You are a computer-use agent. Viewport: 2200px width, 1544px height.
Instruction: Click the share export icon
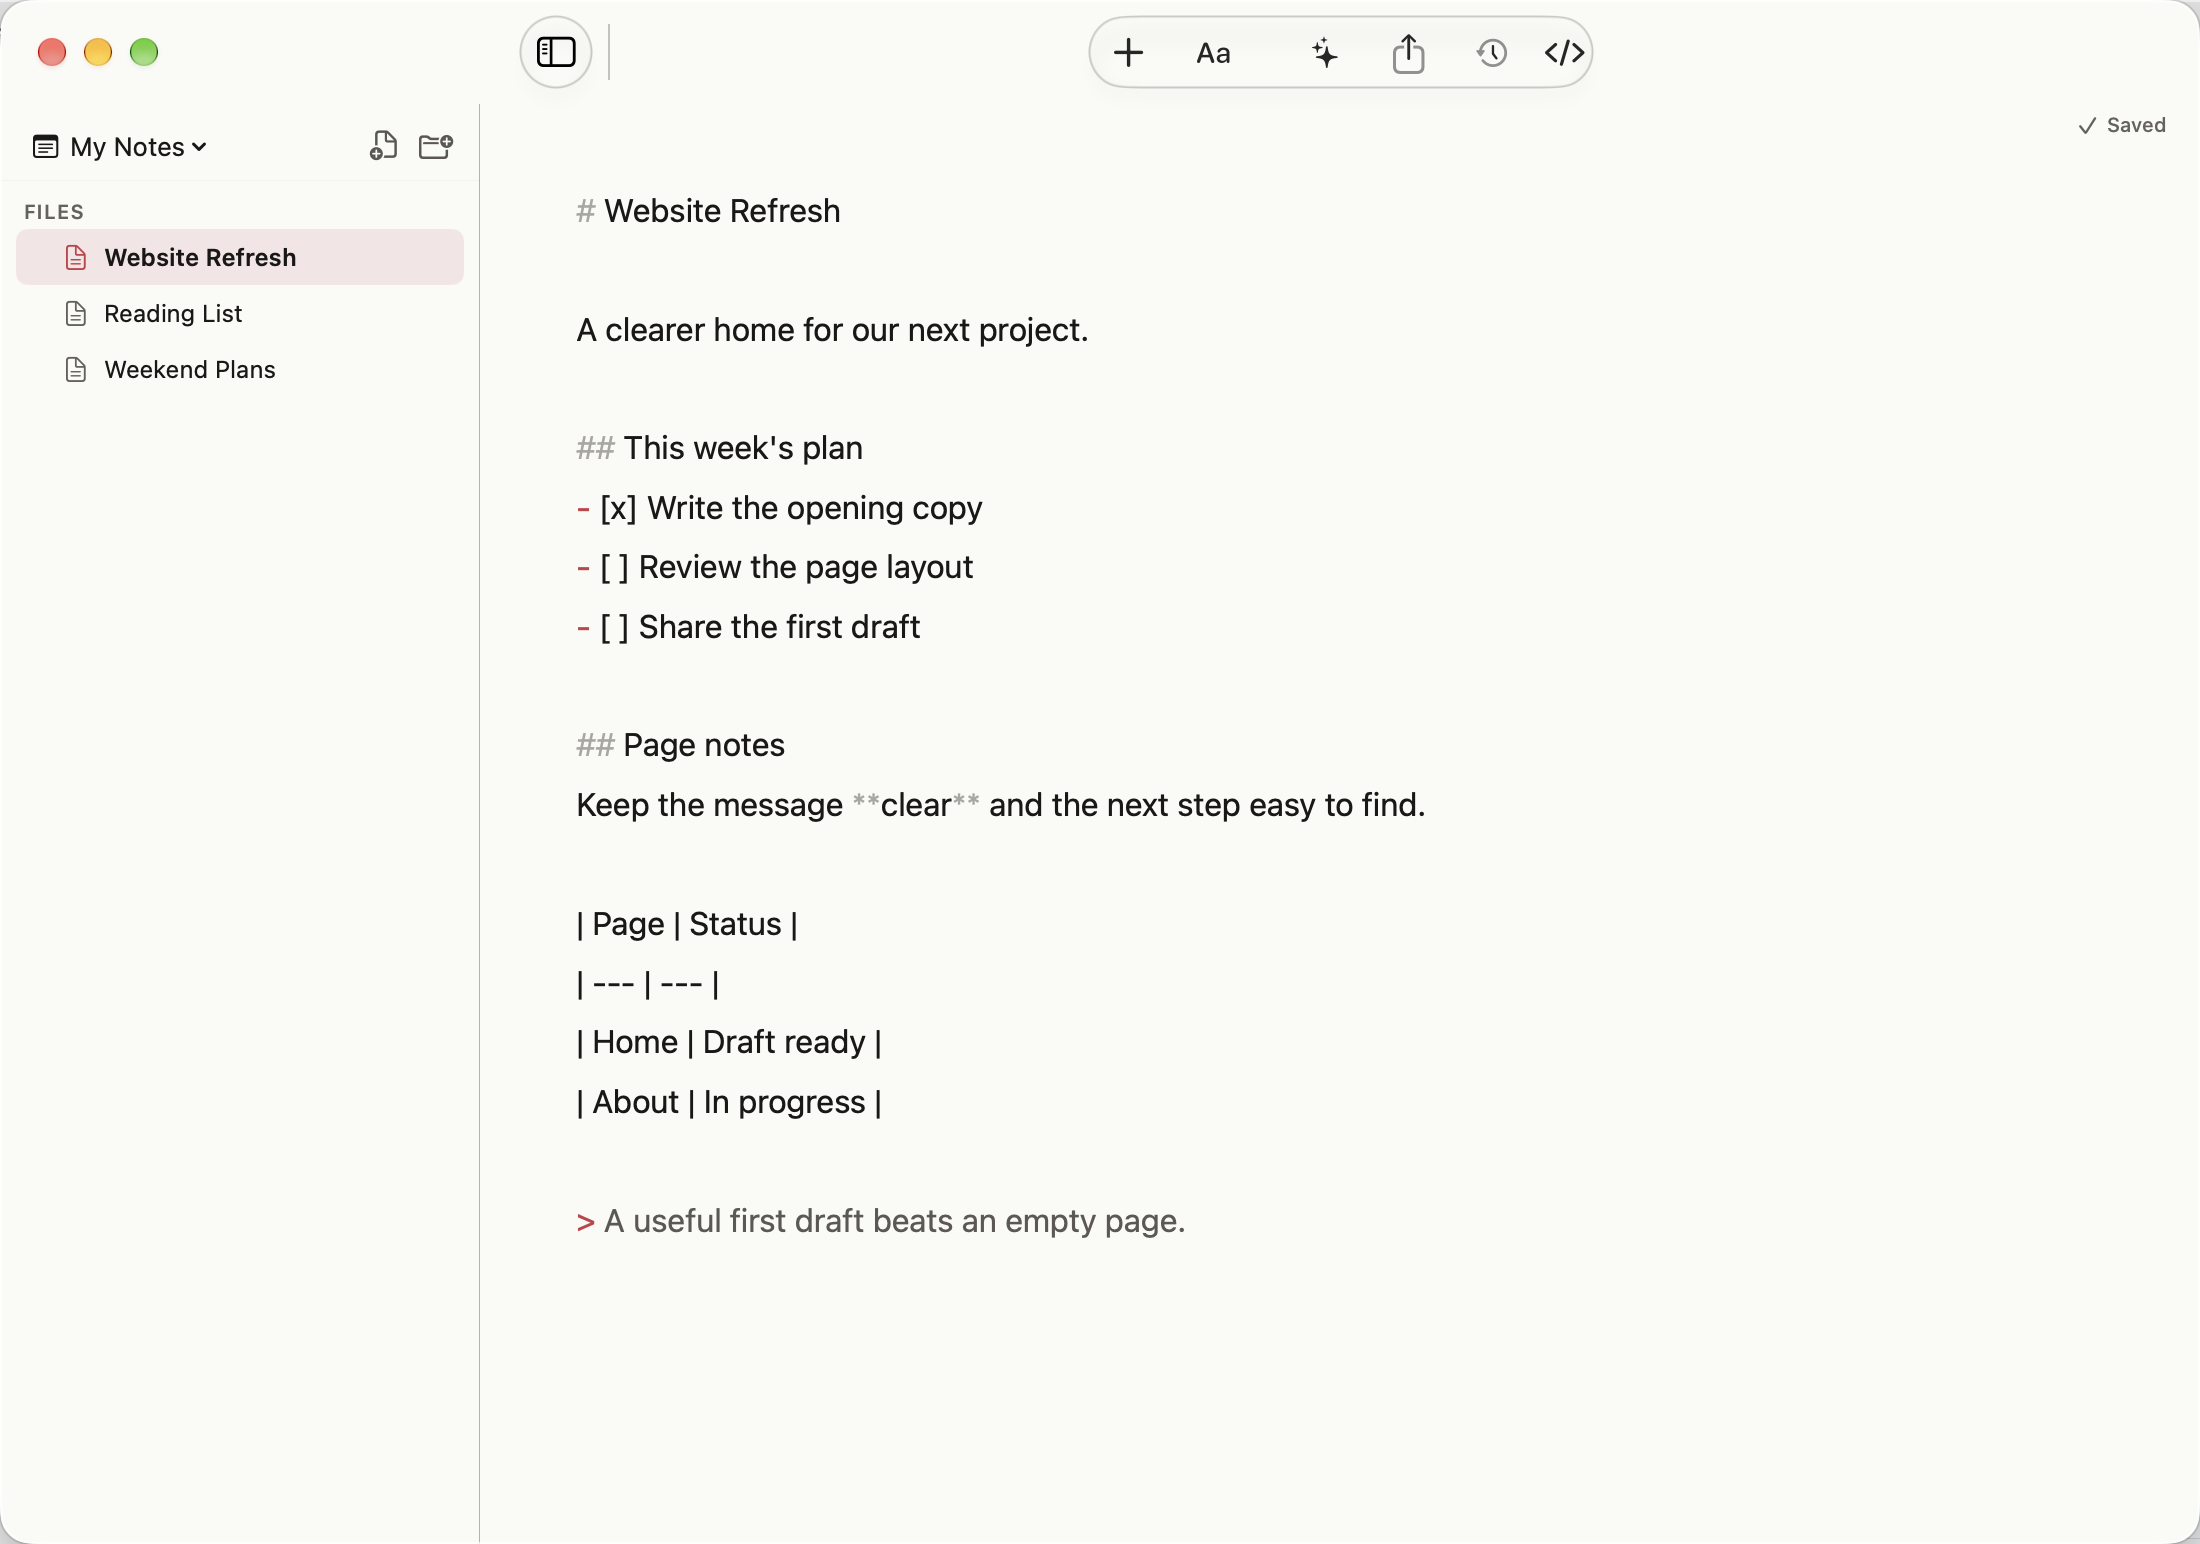[1408, 52]
